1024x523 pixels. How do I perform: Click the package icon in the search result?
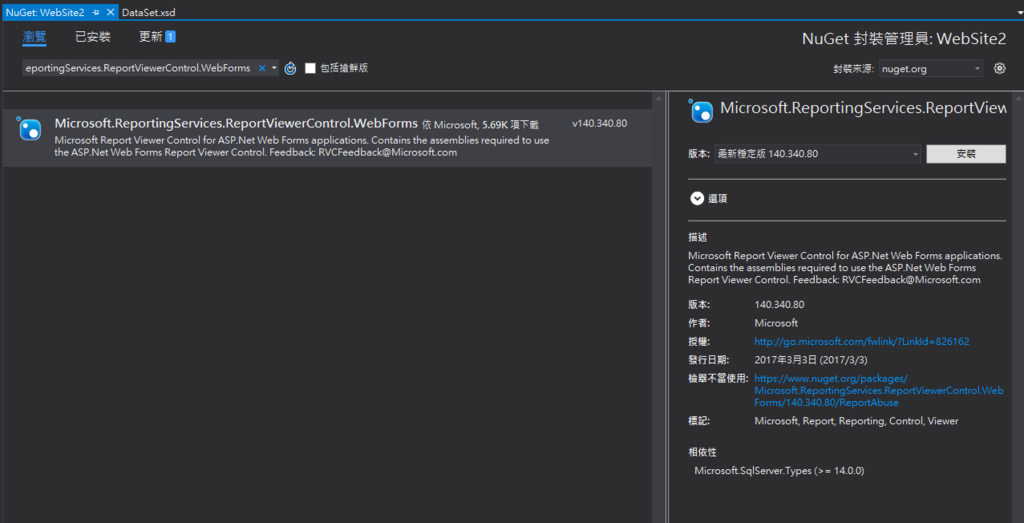pyautogui.click(x=30, y=128)
